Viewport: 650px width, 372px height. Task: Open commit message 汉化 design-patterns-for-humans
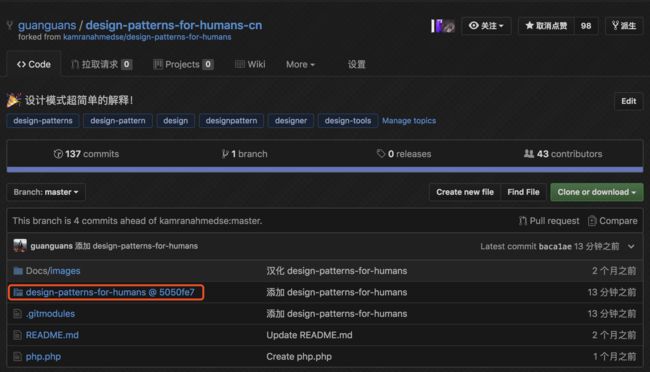click(x=337, y=271)
